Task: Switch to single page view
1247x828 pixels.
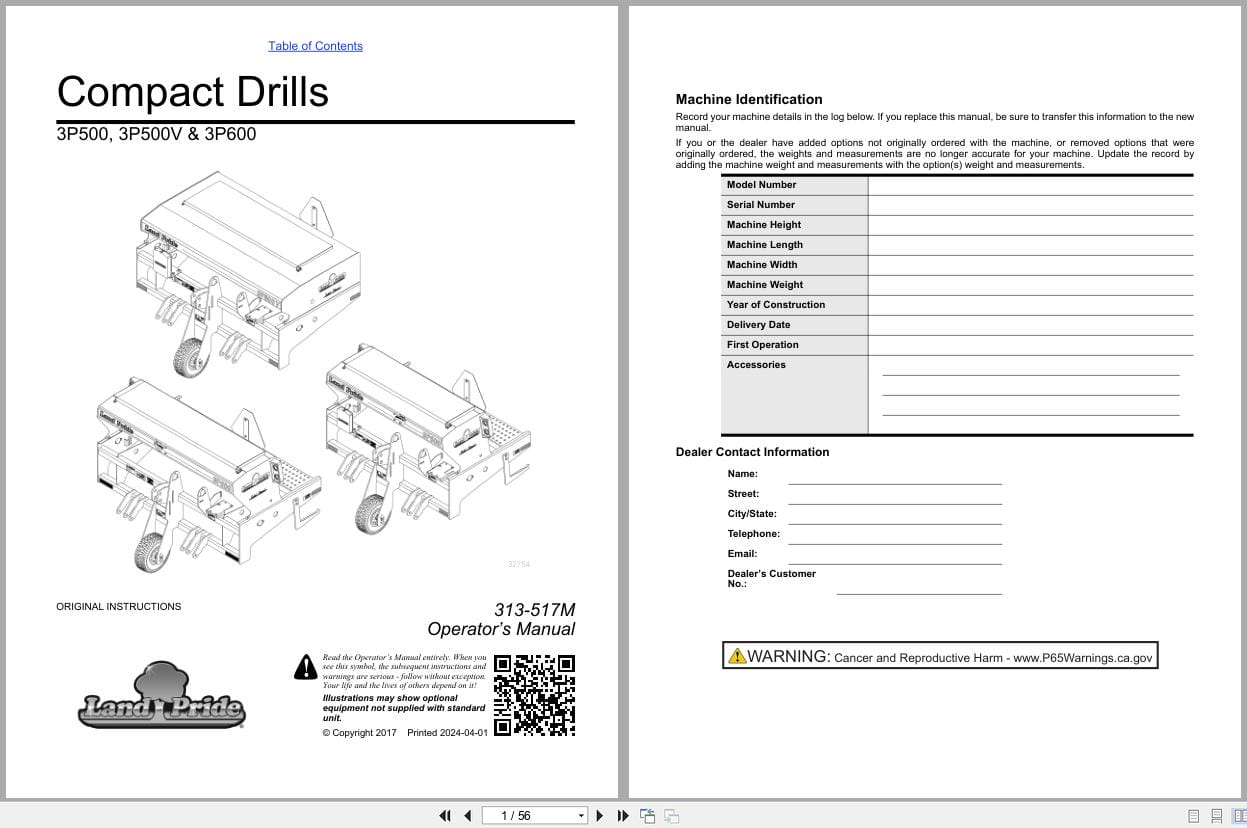Action: [x=1193, y=816]
